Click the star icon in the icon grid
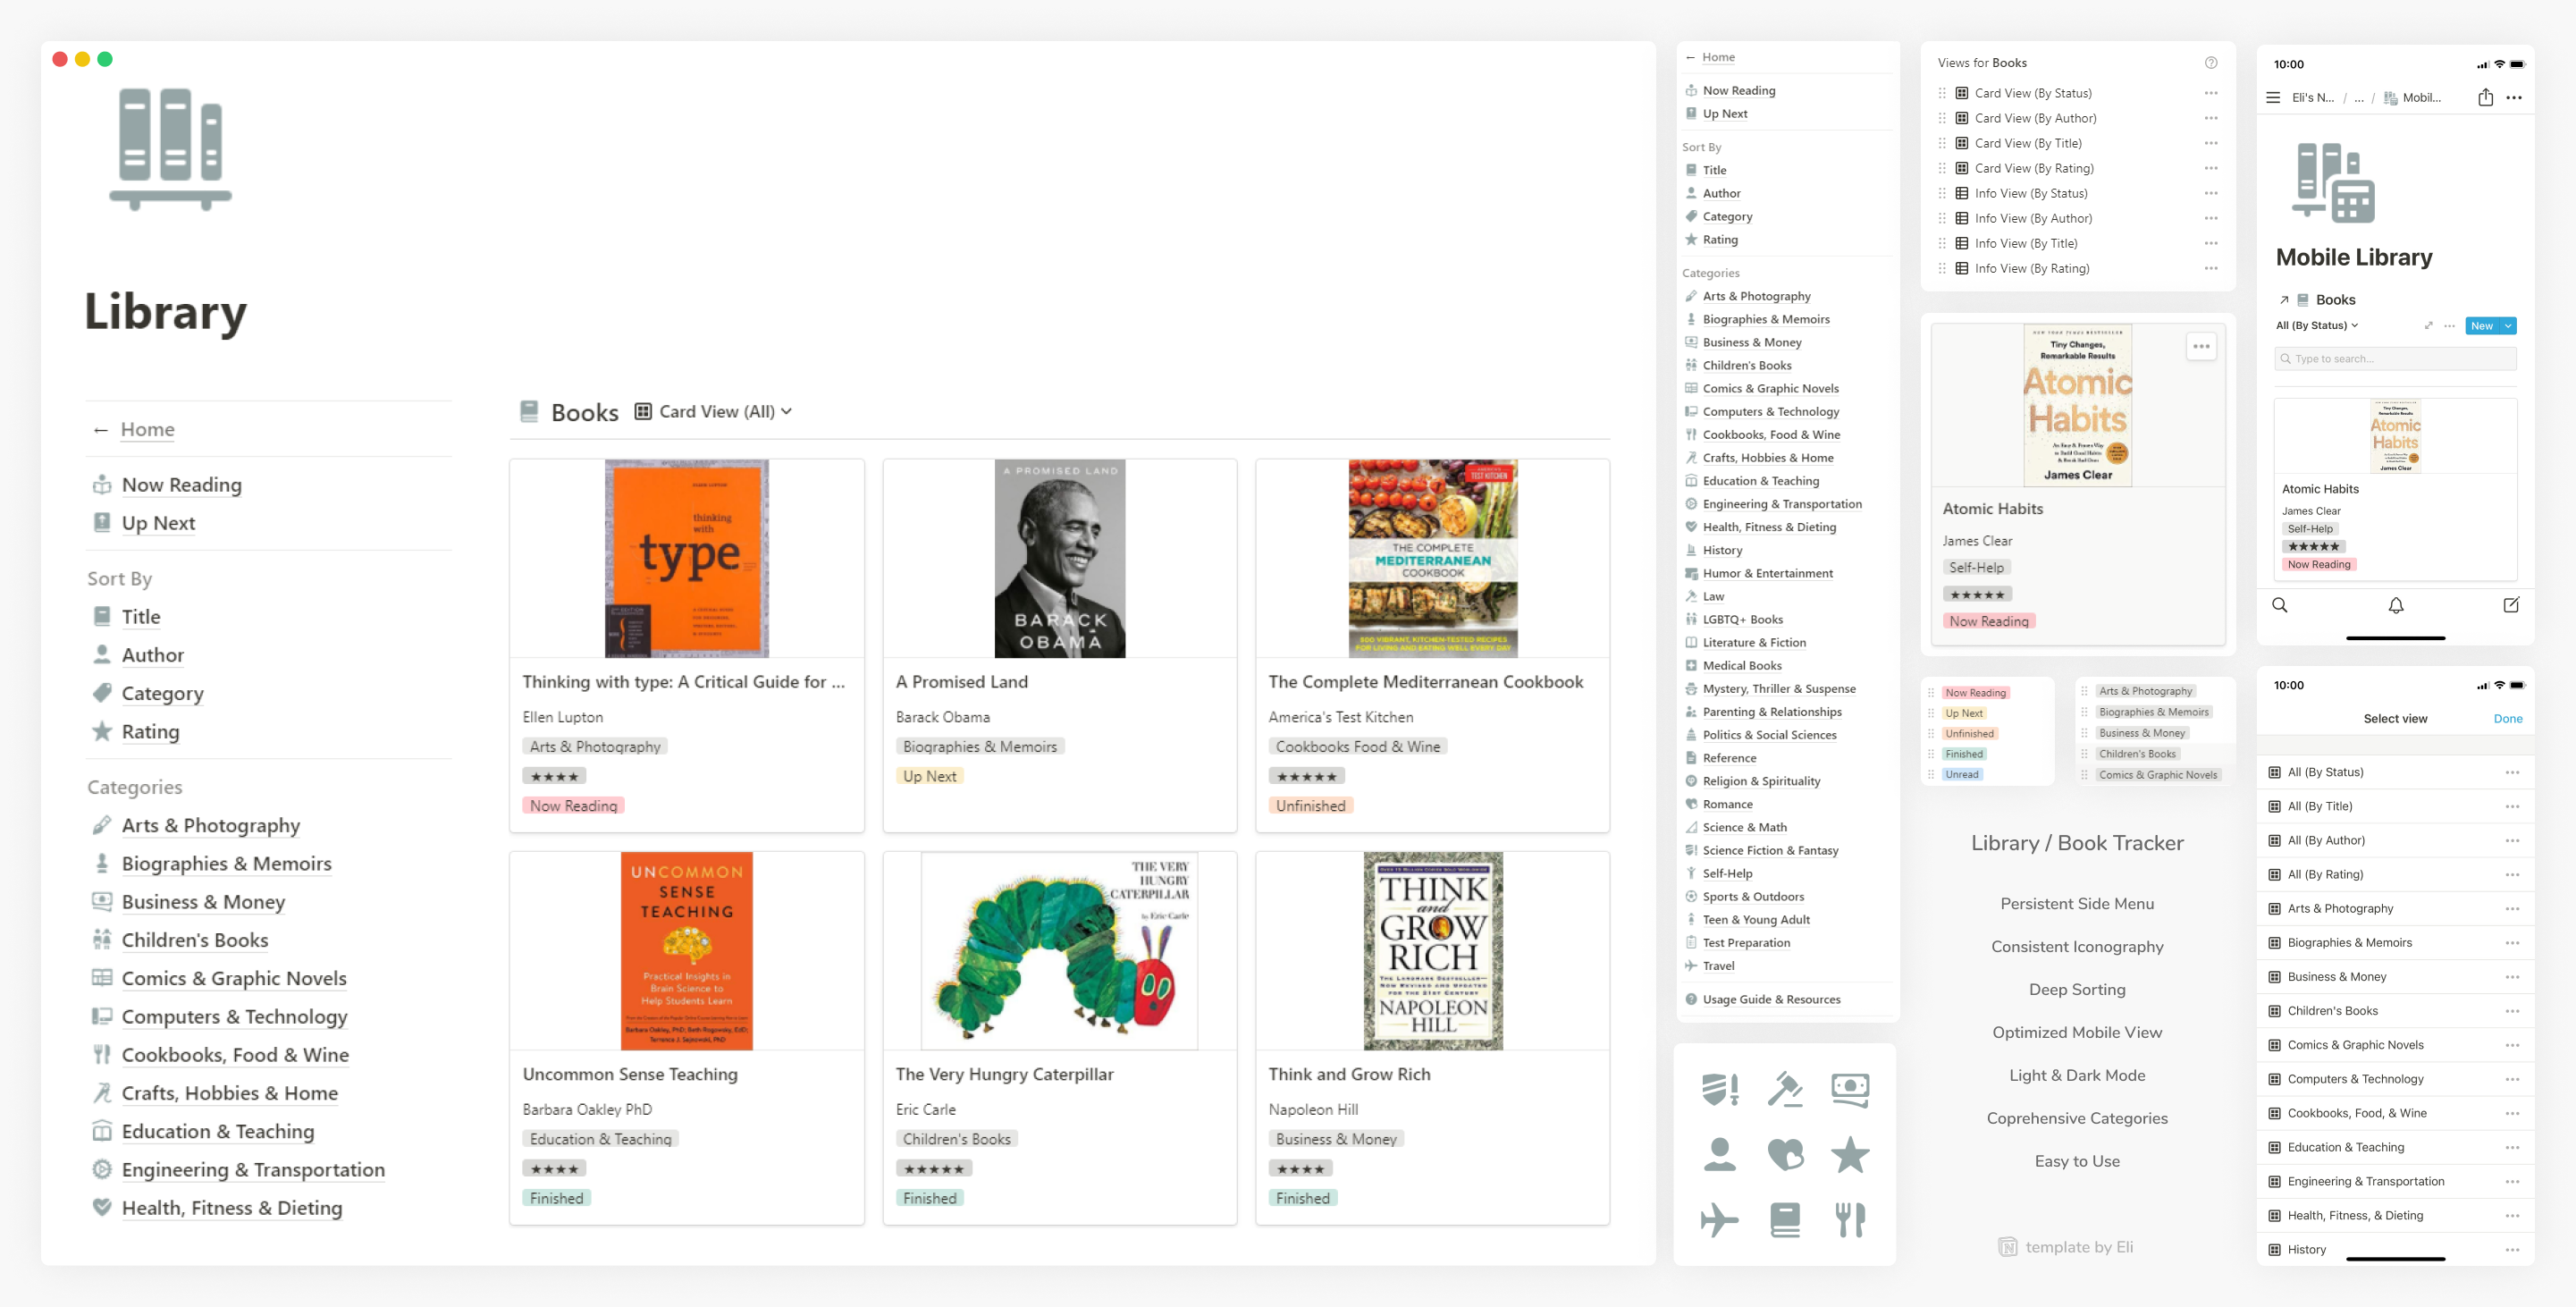Screen dimensions: 2576x1307 [x=1852, y=1155]
